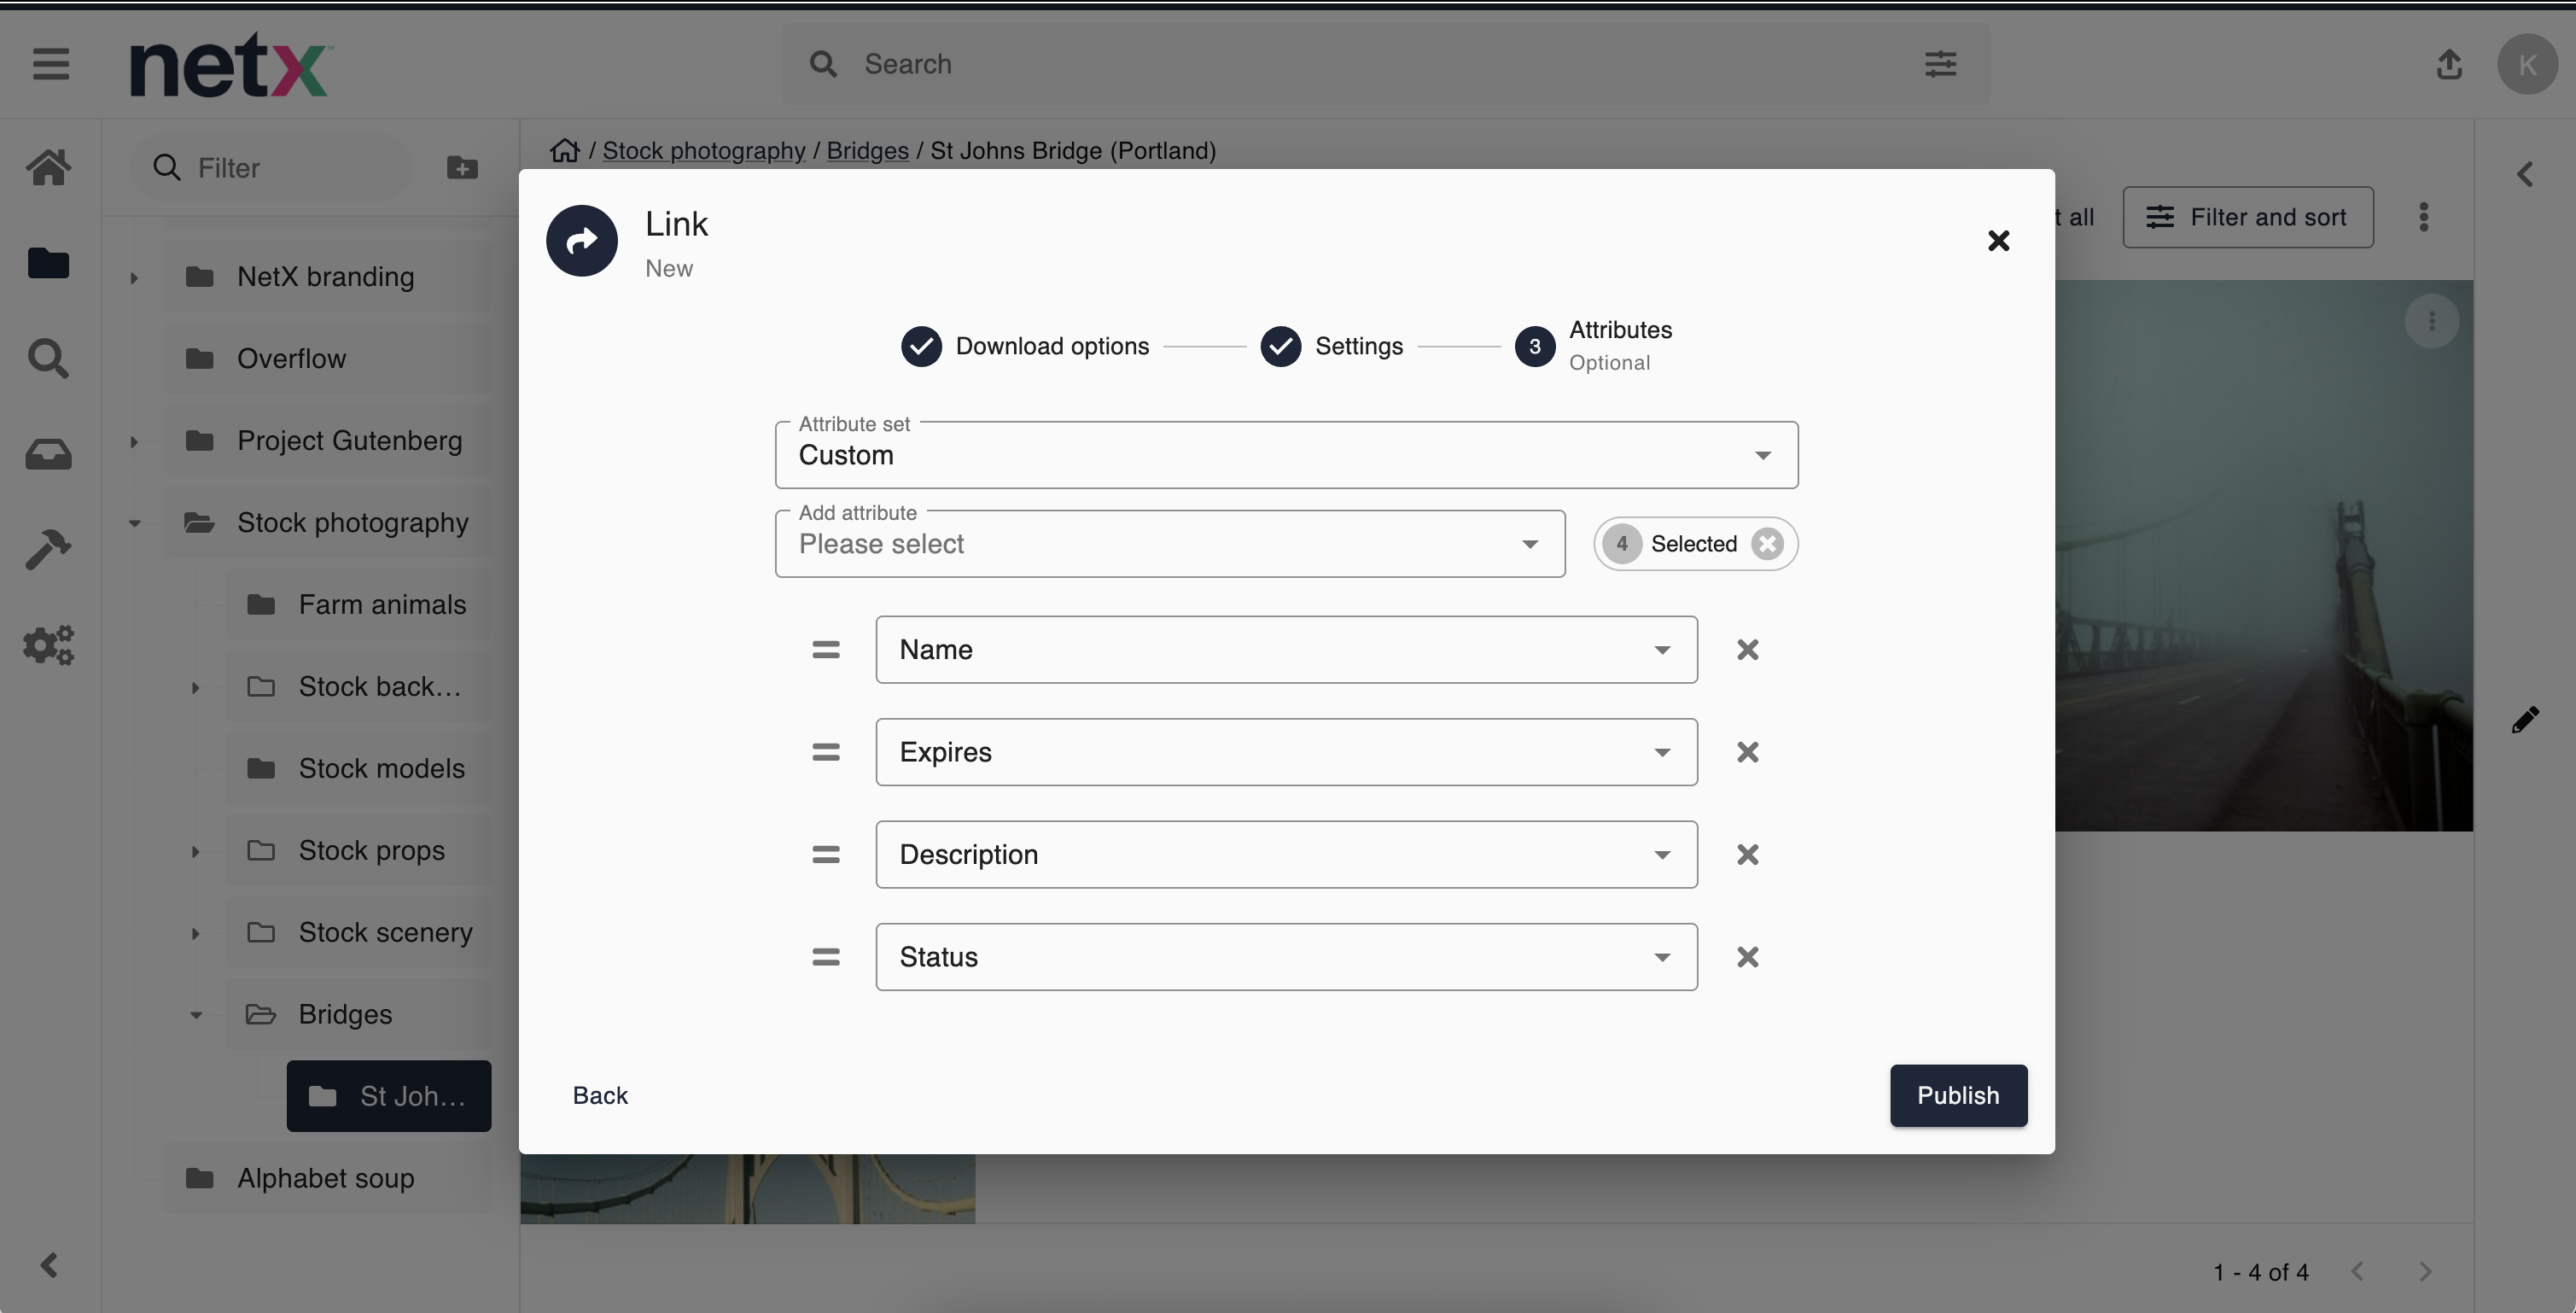2576x1313 pixels.
Task: Click the add new folder icon
Action: [x=462, y=168]
